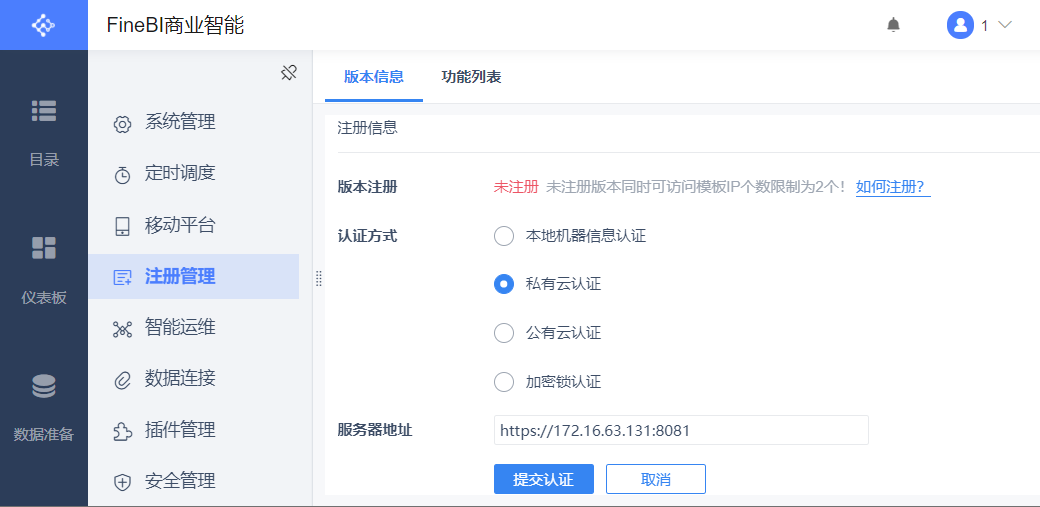Click the 定时调度 timer icon
Screen dimensions: 1040x507
(x=122, y=175)
